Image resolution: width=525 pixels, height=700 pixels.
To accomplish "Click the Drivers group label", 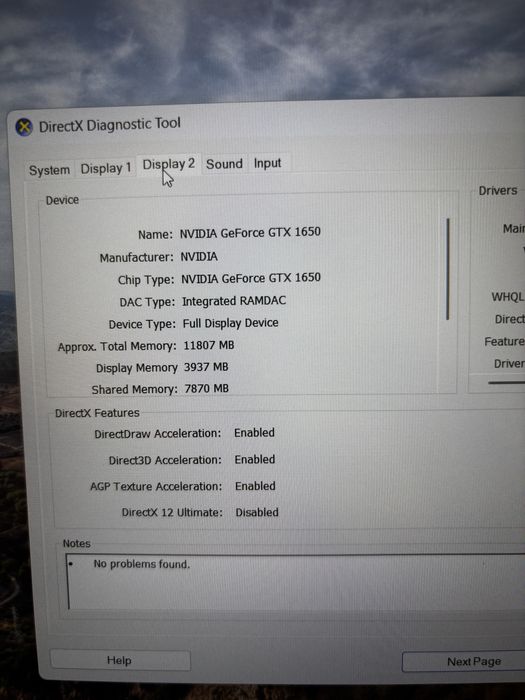I will coord(498,191).
